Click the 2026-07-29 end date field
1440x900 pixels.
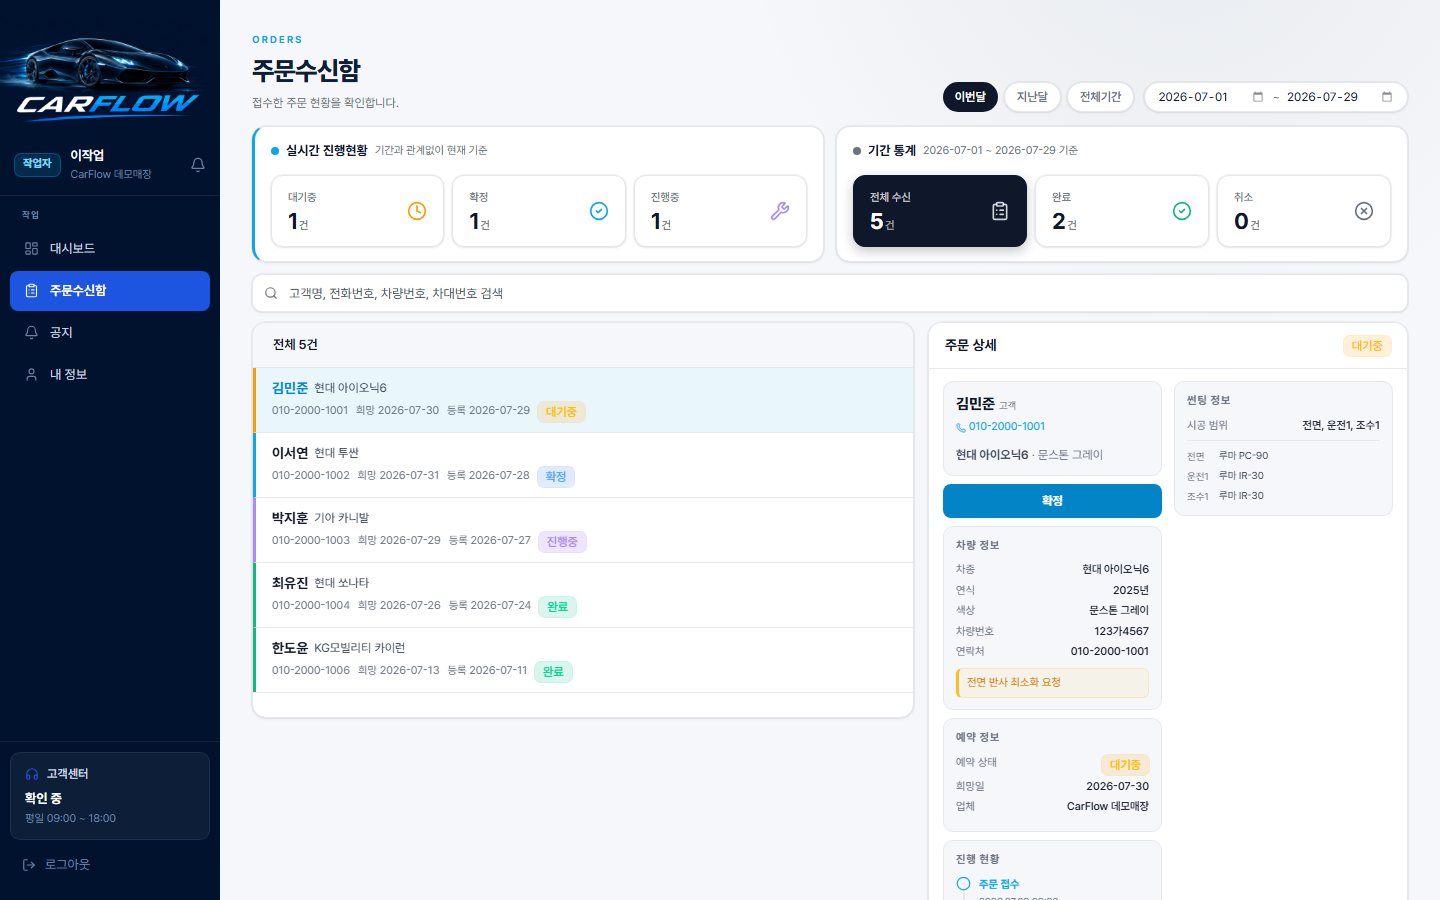click(1340, 97)
